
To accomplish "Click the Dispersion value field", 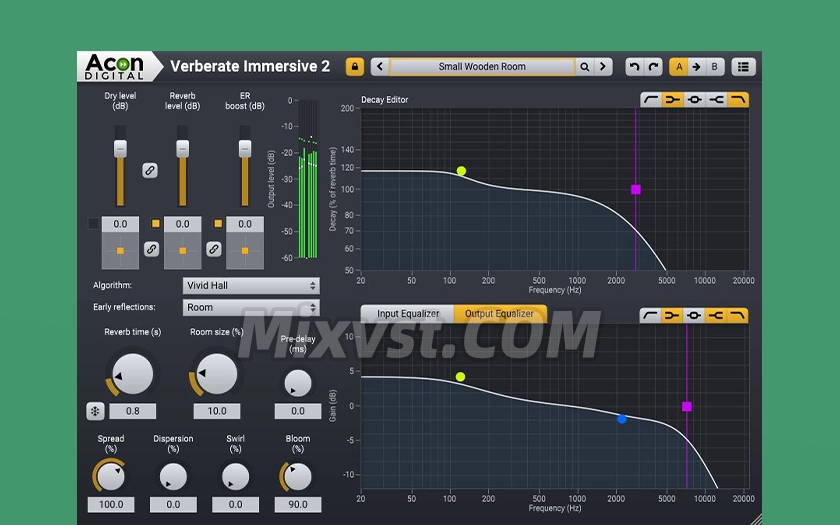I will tap(173, 505).
